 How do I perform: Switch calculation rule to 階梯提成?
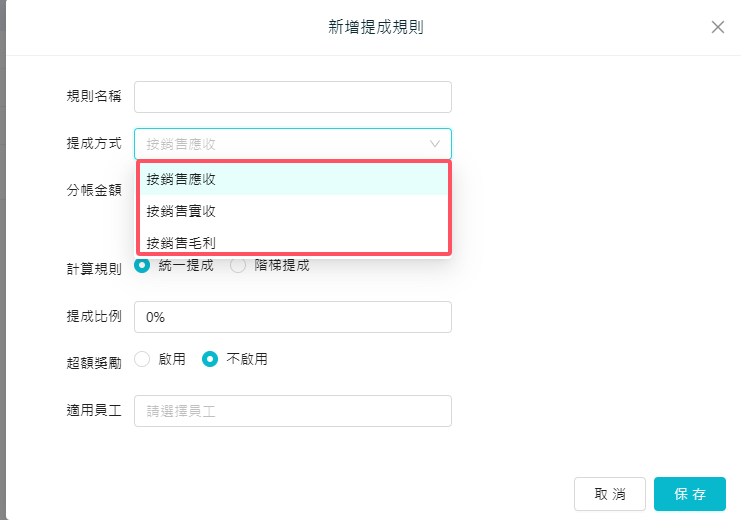238,266
